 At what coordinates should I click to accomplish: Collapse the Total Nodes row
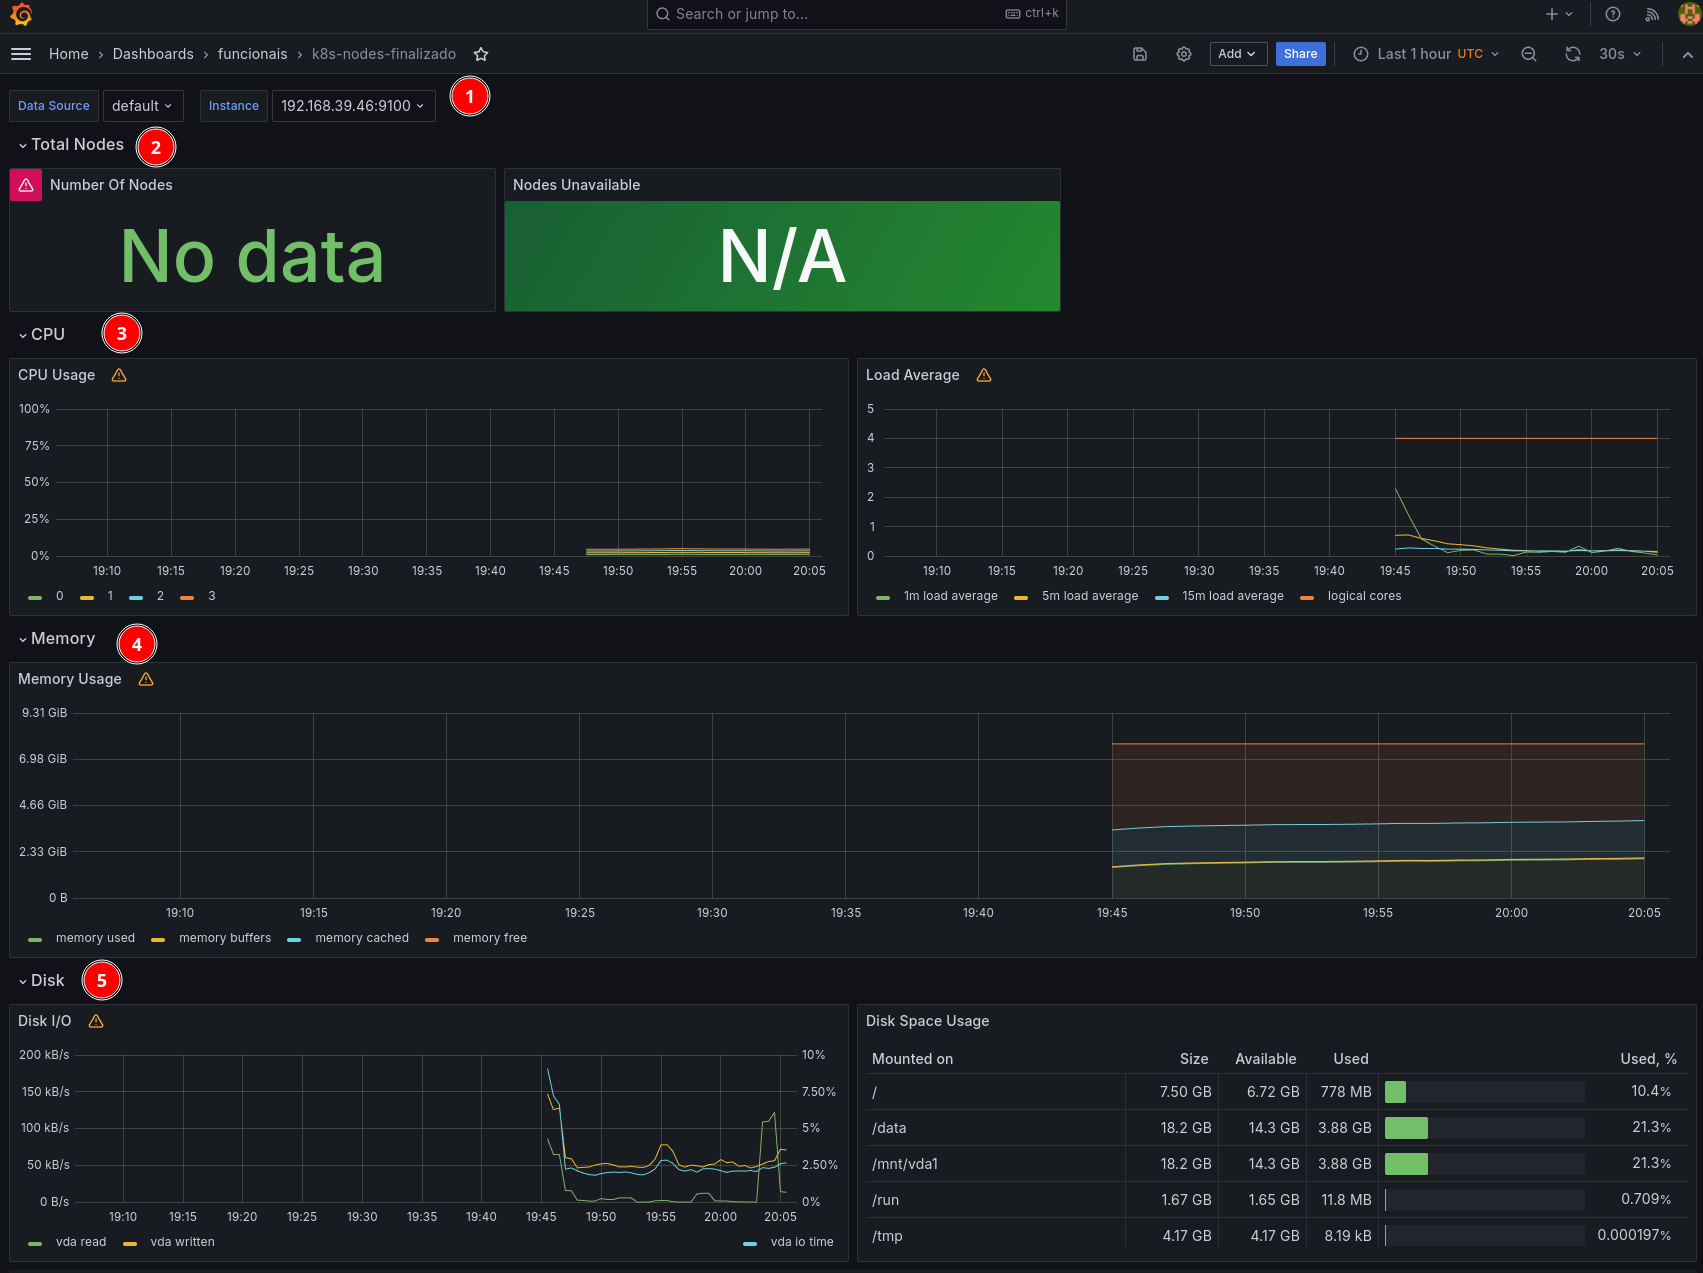pos(71,145)
